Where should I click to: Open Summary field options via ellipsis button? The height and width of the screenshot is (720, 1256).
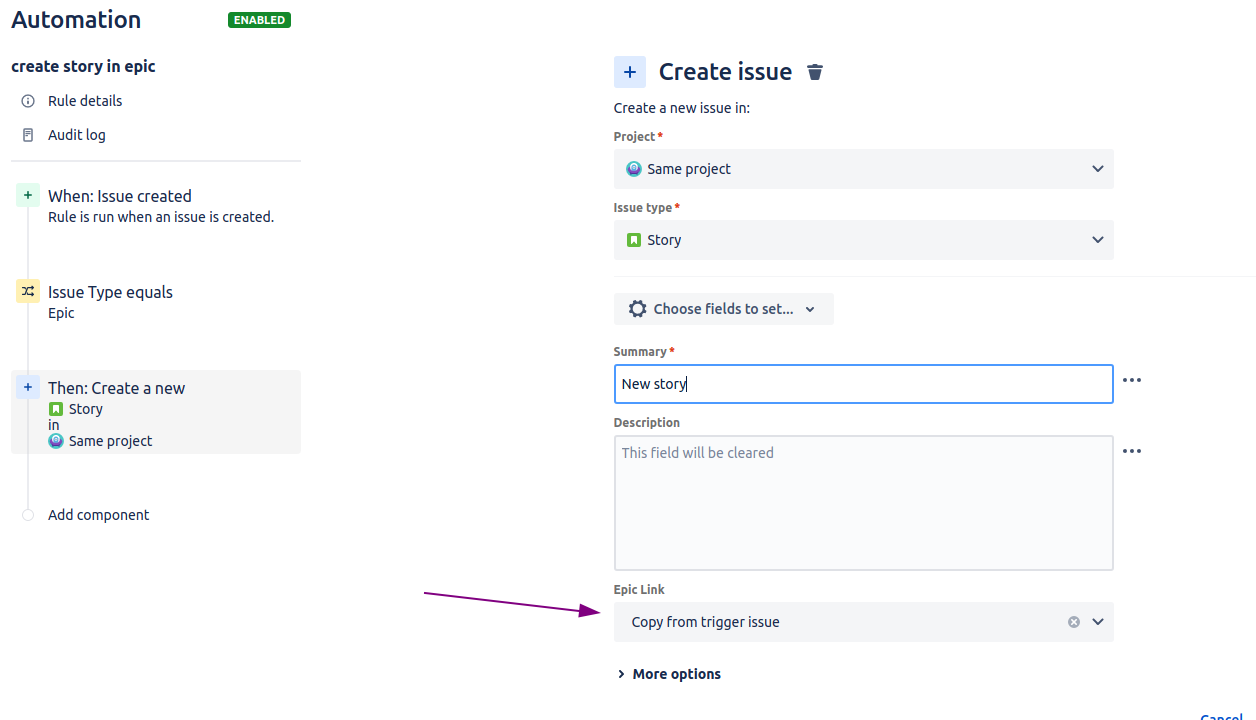[x=1132, y=379]
